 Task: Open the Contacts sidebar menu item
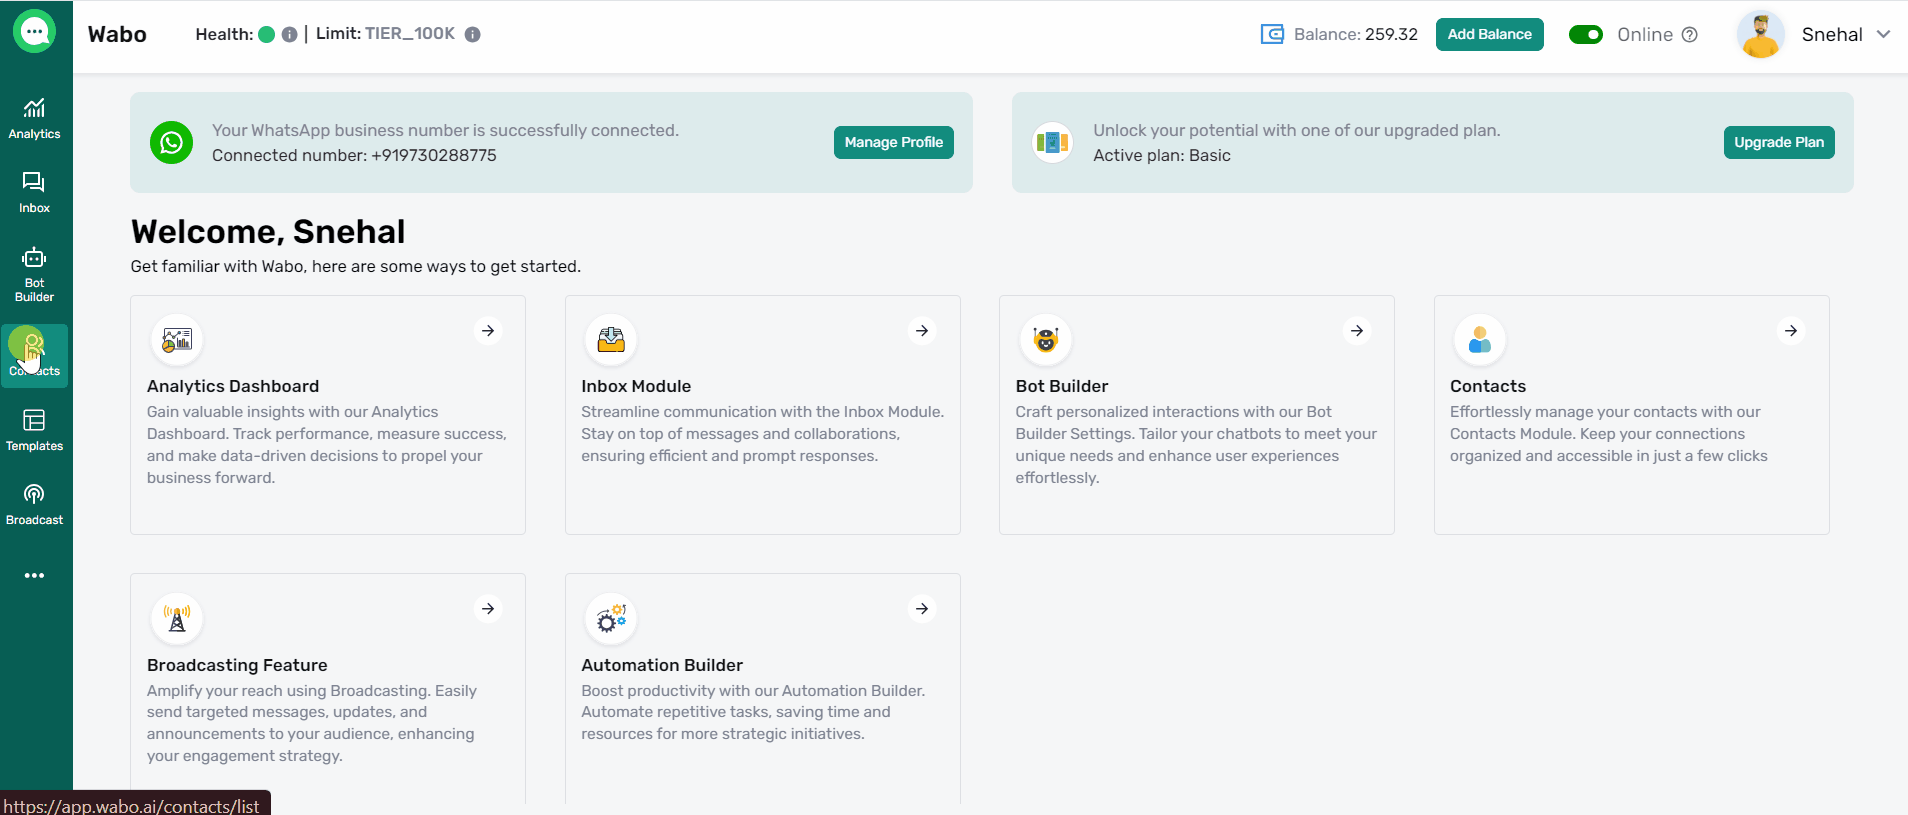34,355
